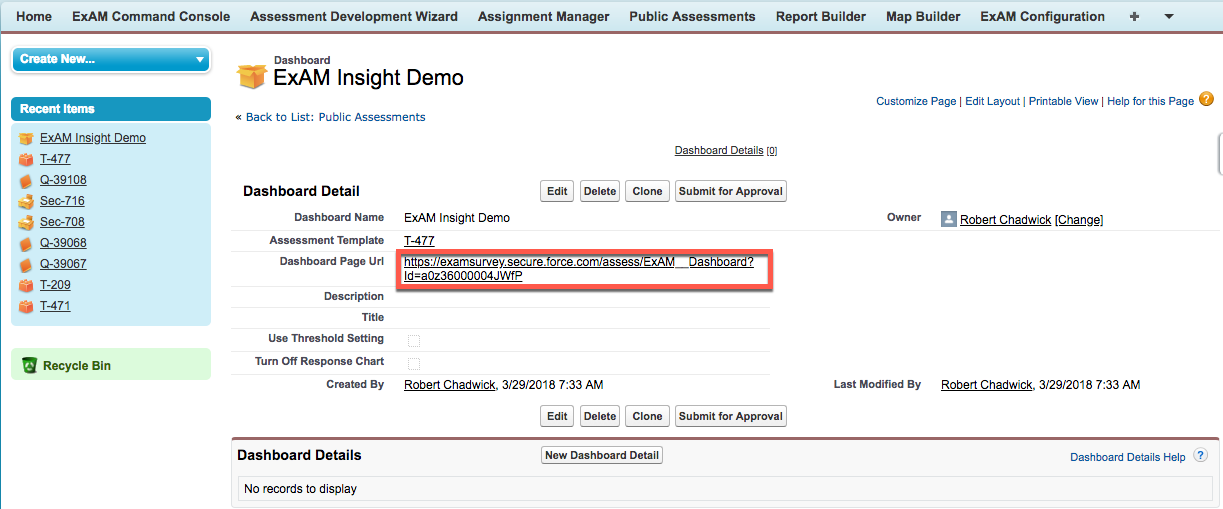This screenshot has height=509, width=1223.
Task: Click the Q-39068 icon in Recent Items
Action: 26,244
